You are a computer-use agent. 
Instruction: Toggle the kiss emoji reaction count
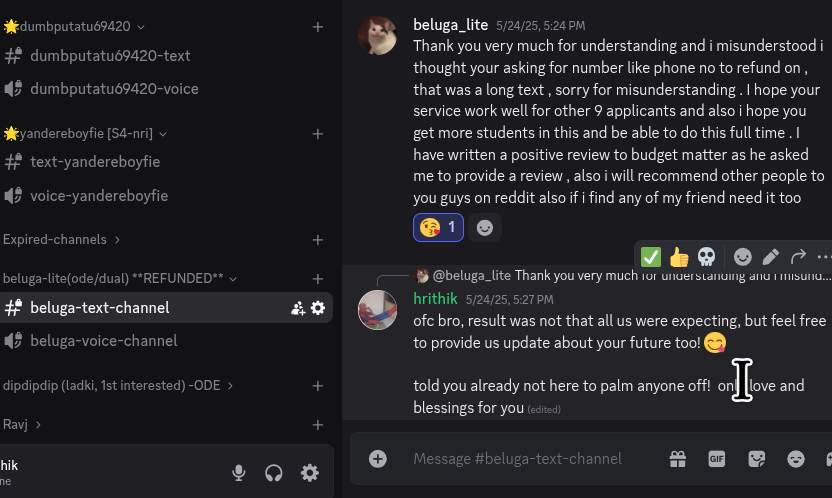438,228
